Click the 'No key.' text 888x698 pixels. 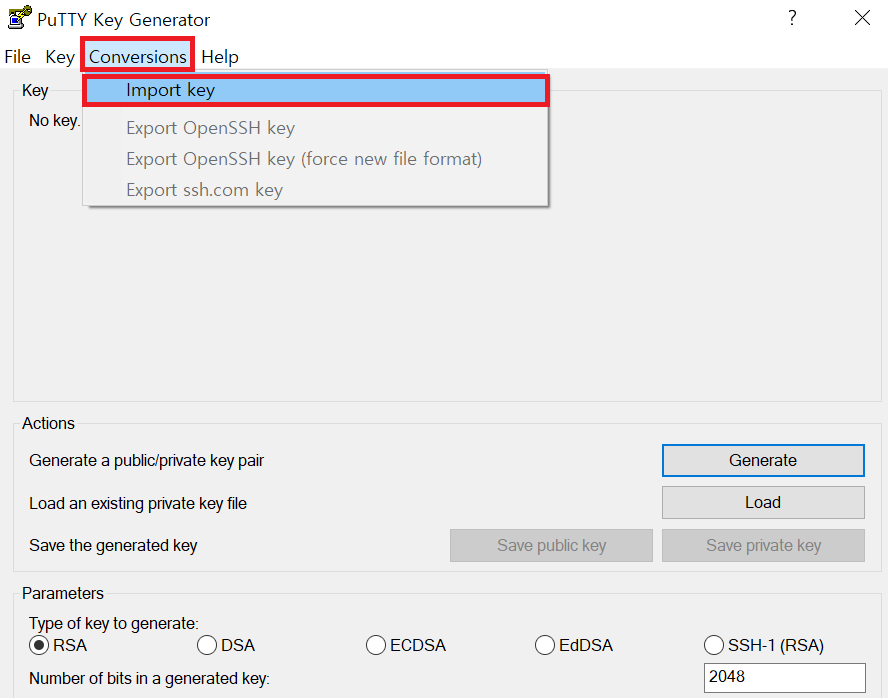(54, 121)
